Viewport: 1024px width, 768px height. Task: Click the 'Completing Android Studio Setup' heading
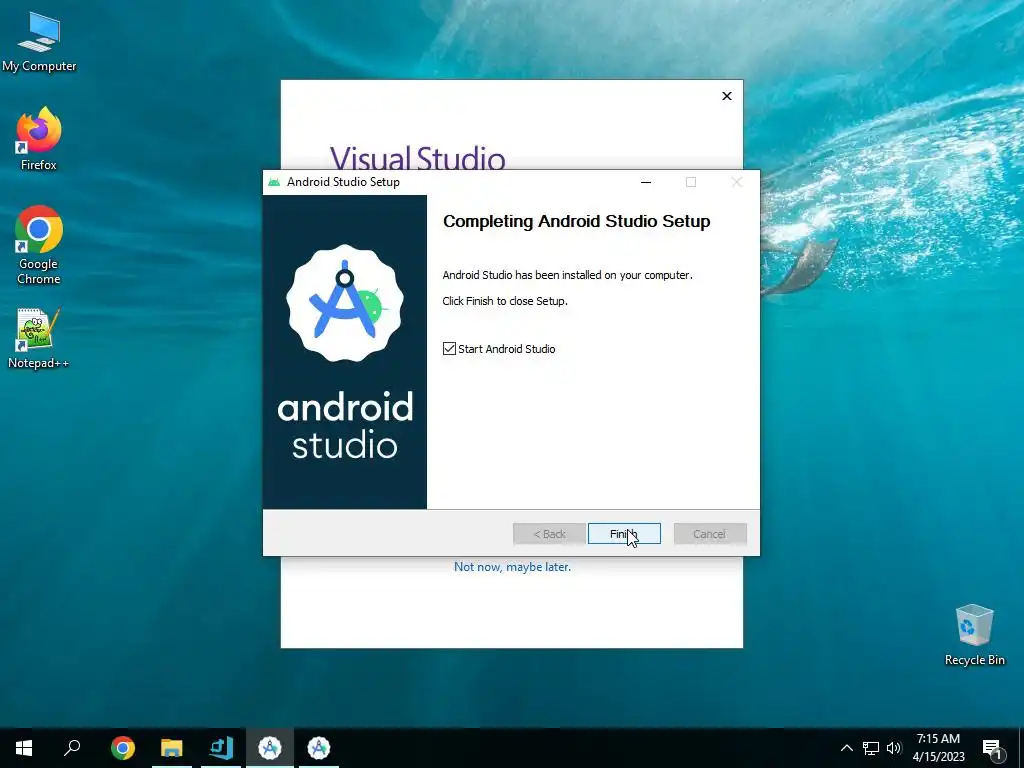(x=577, y=221)
